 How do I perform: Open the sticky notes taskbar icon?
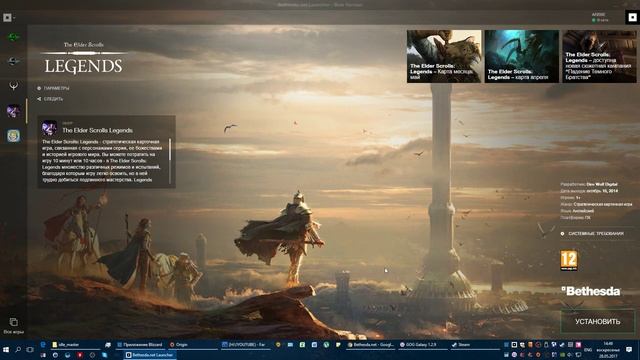click(x=338, y=345)
